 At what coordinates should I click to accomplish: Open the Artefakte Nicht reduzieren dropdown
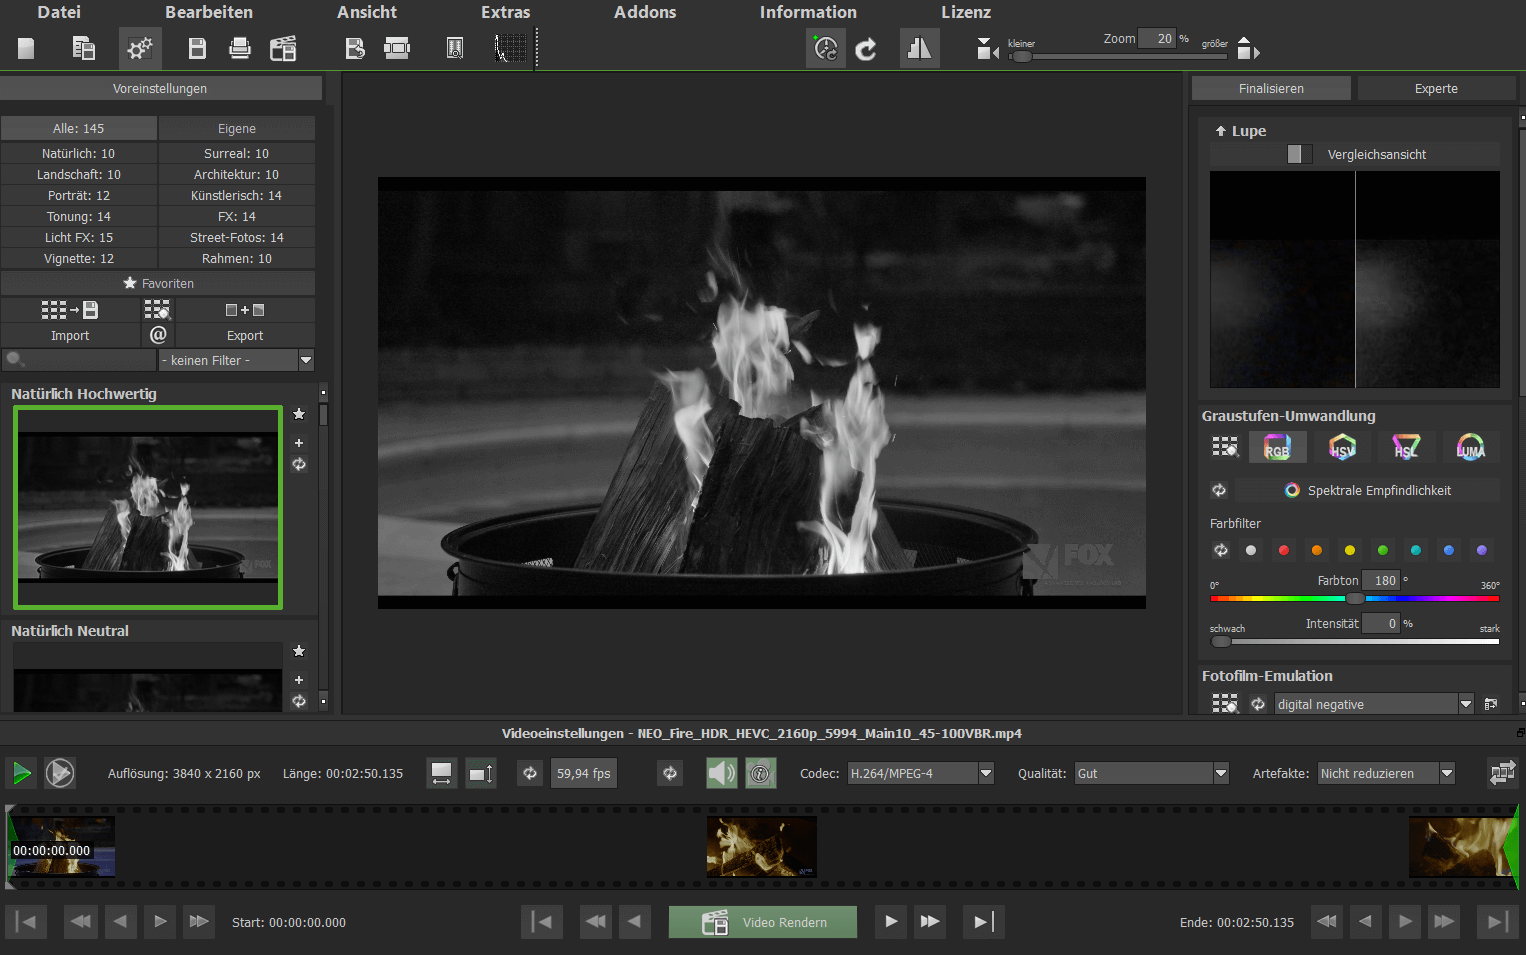pos(1386,773)
